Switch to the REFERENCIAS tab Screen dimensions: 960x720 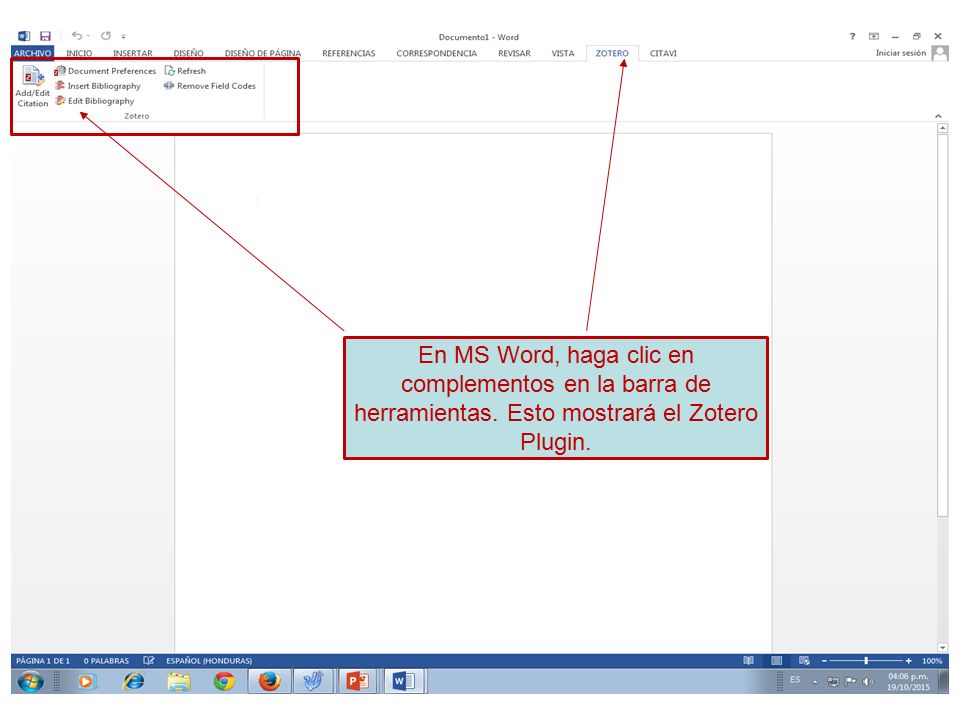pos(349,53)
